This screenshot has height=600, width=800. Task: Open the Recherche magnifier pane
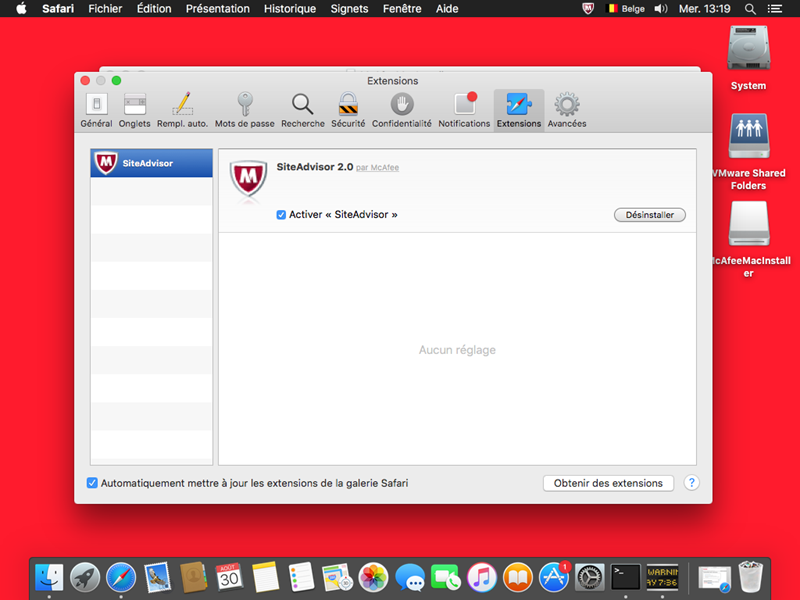(x=303, y=110)
